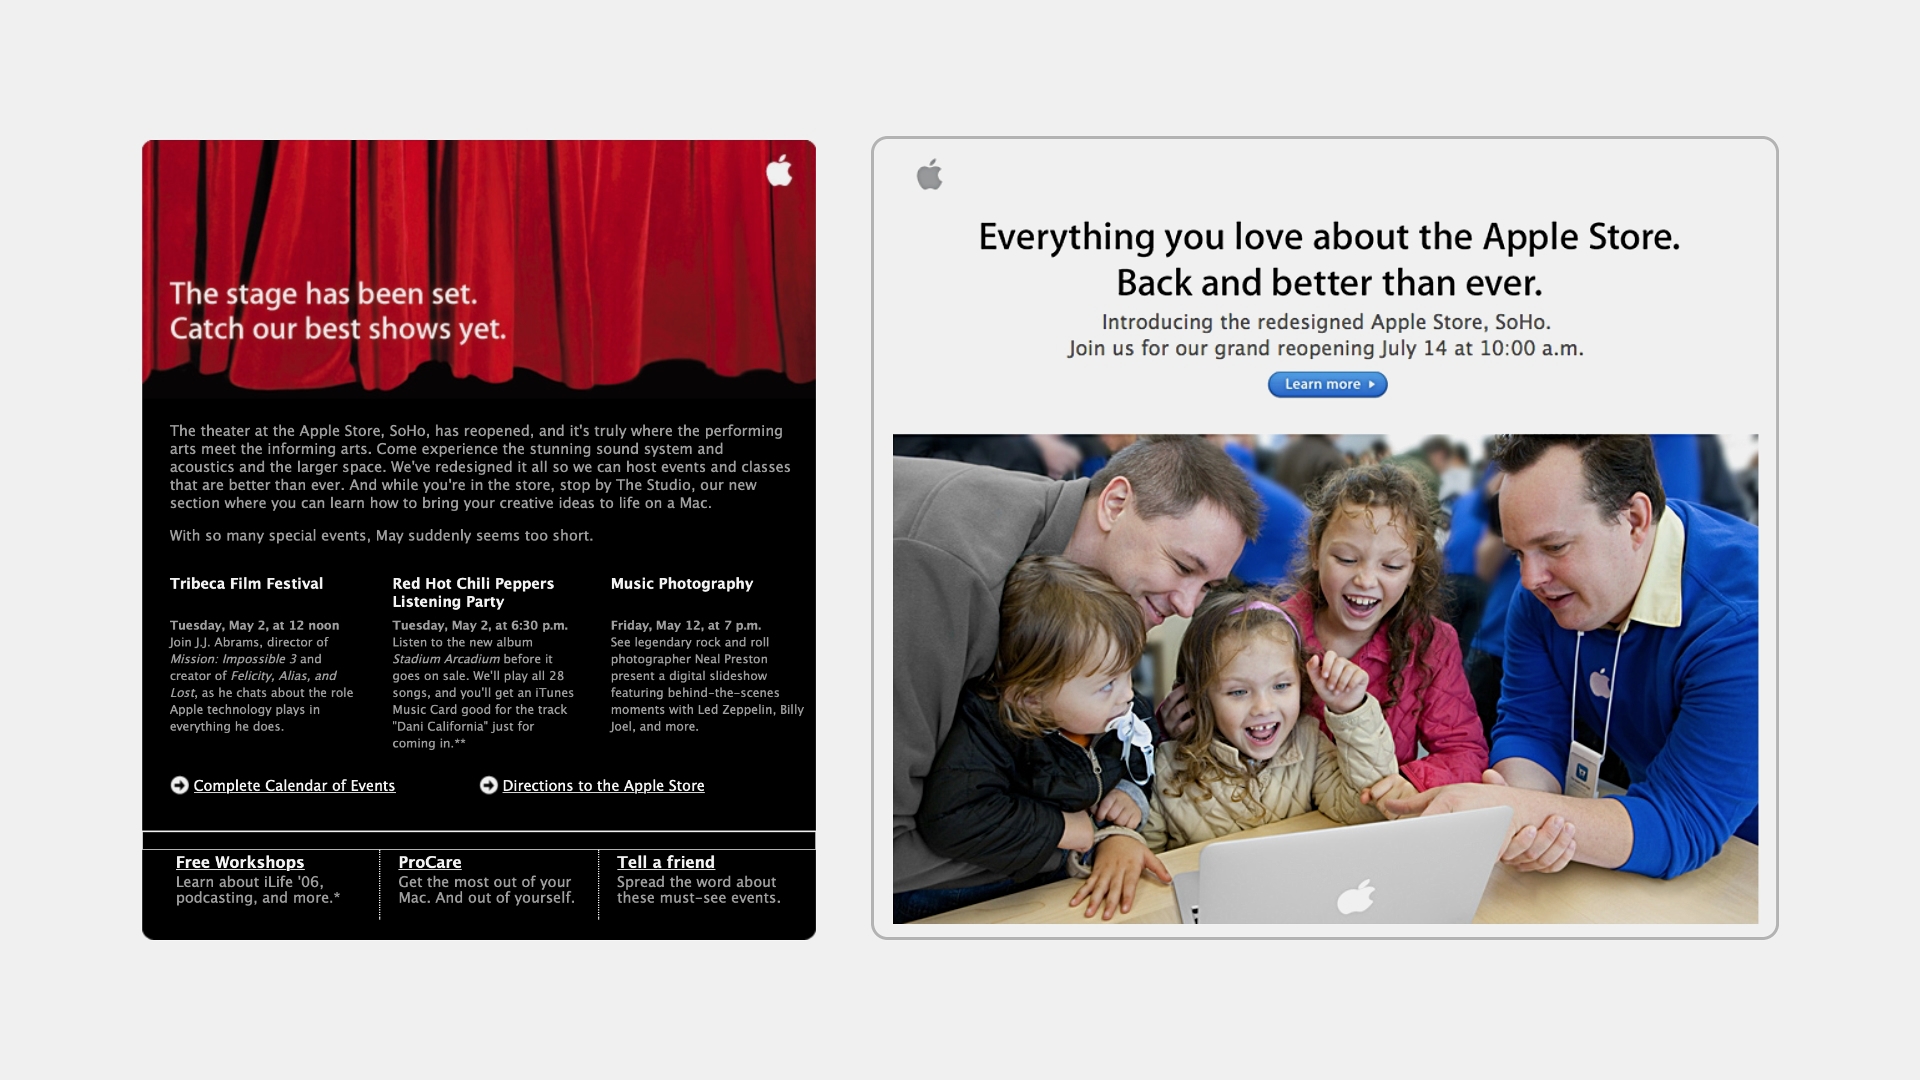1920x1080 pixels.
Task: Open the Complete Calendar of Events link
Action: (294, 786)
